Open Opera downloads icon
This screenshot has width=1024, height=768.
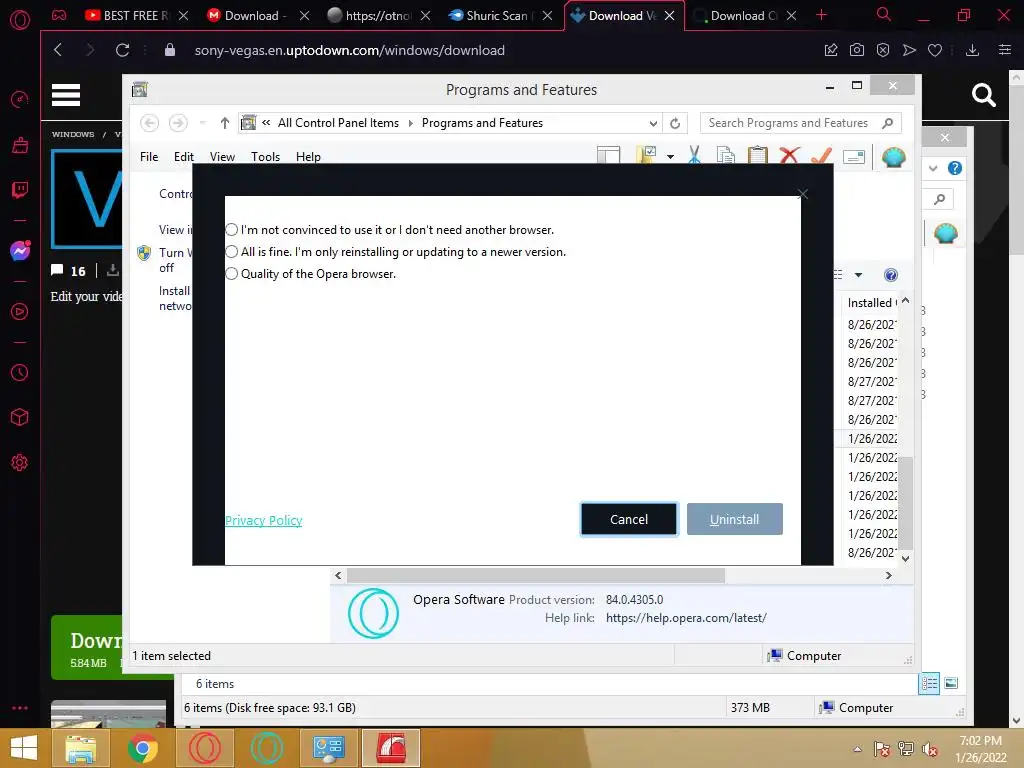pyautogui.click(x=972, y=50)
